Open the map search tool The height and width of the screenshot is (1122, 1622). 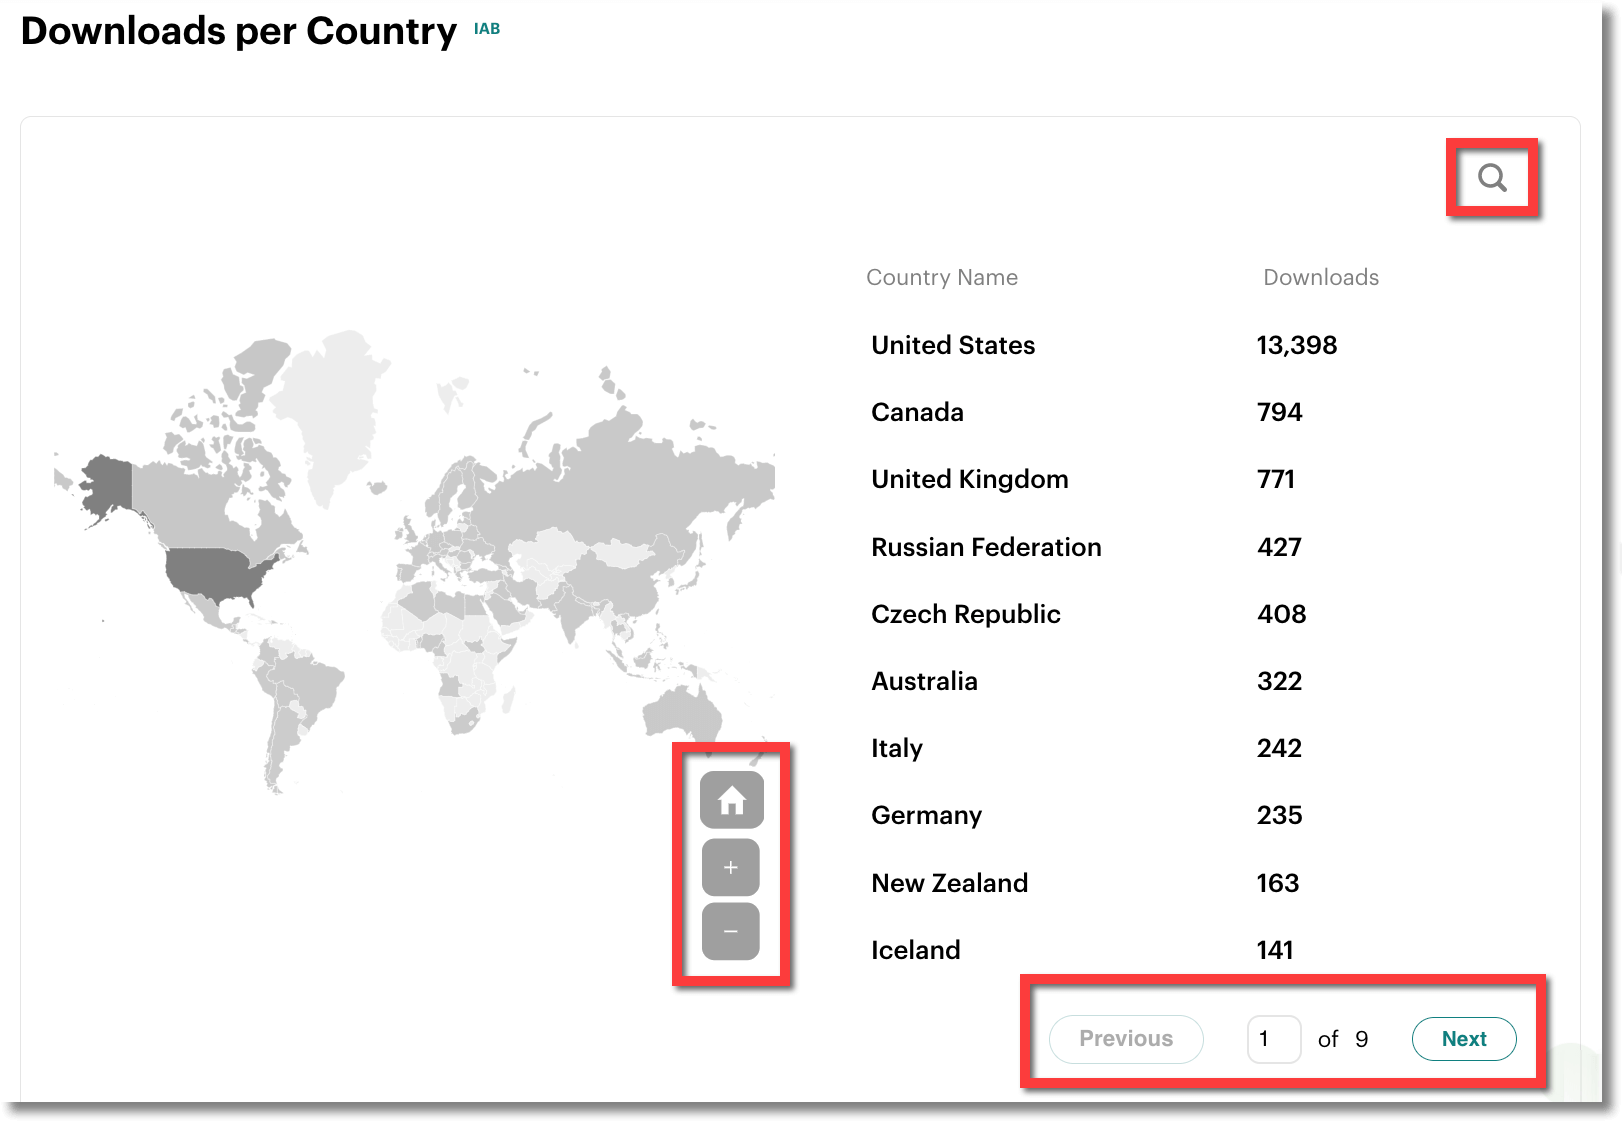point(1494,178)
